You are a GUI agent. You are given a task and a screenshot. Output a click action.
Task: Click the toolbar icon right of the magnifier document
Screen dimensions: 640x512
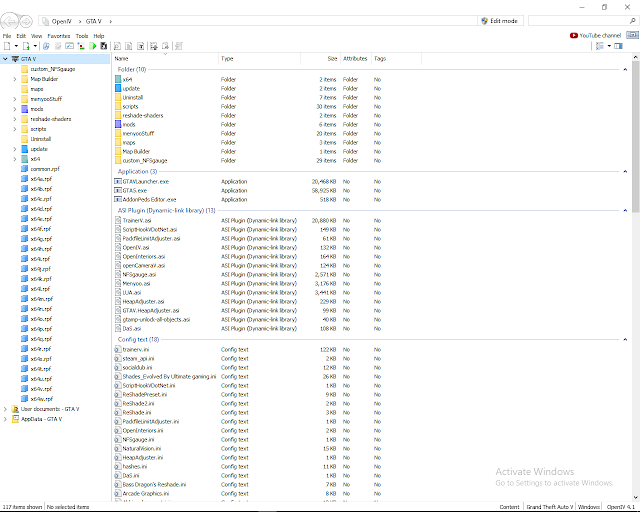[x=129, y=46]
